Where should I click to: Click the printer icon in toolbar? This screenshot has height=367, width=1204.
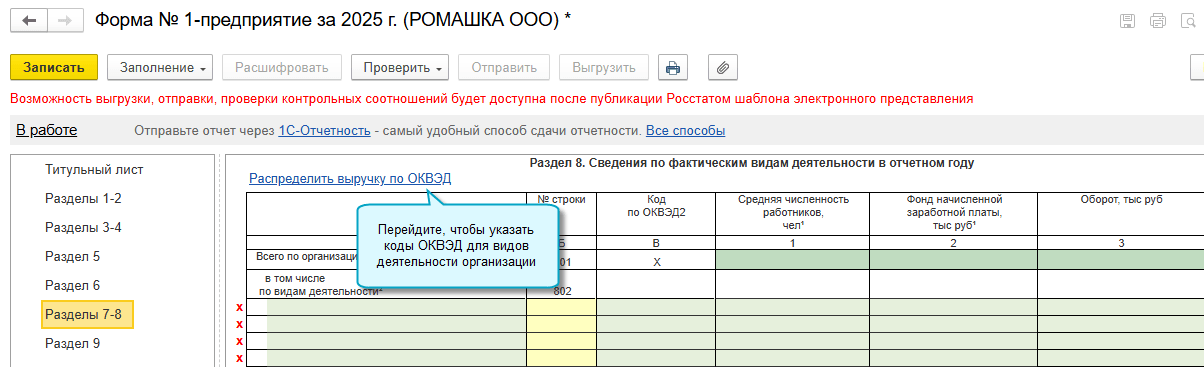click(x=673, y=68)
